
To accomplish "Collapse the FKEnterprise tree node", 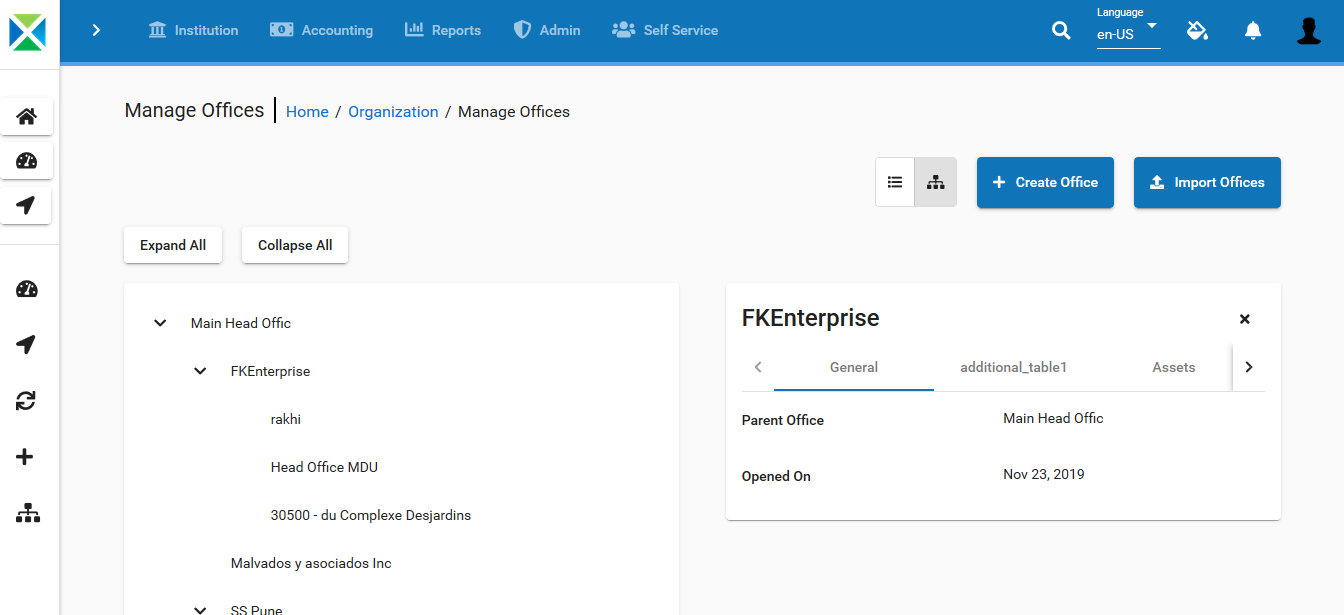I will [x=200, y=371].
